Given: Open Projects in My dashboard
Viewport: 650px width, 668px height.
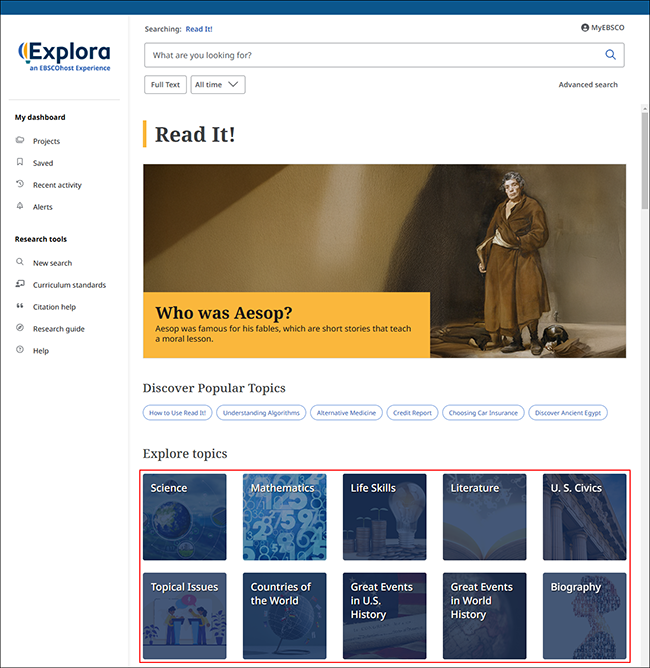Looking at the screenshot, I should click(x=46, y=141).
